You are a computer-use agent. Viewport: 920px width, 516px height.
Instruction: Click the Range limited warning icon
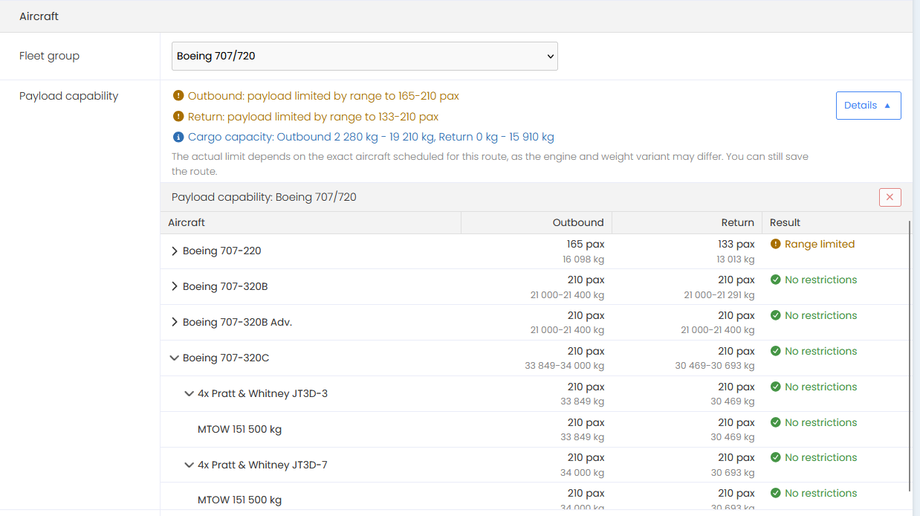pyautogui.click(x=776, y=244)
